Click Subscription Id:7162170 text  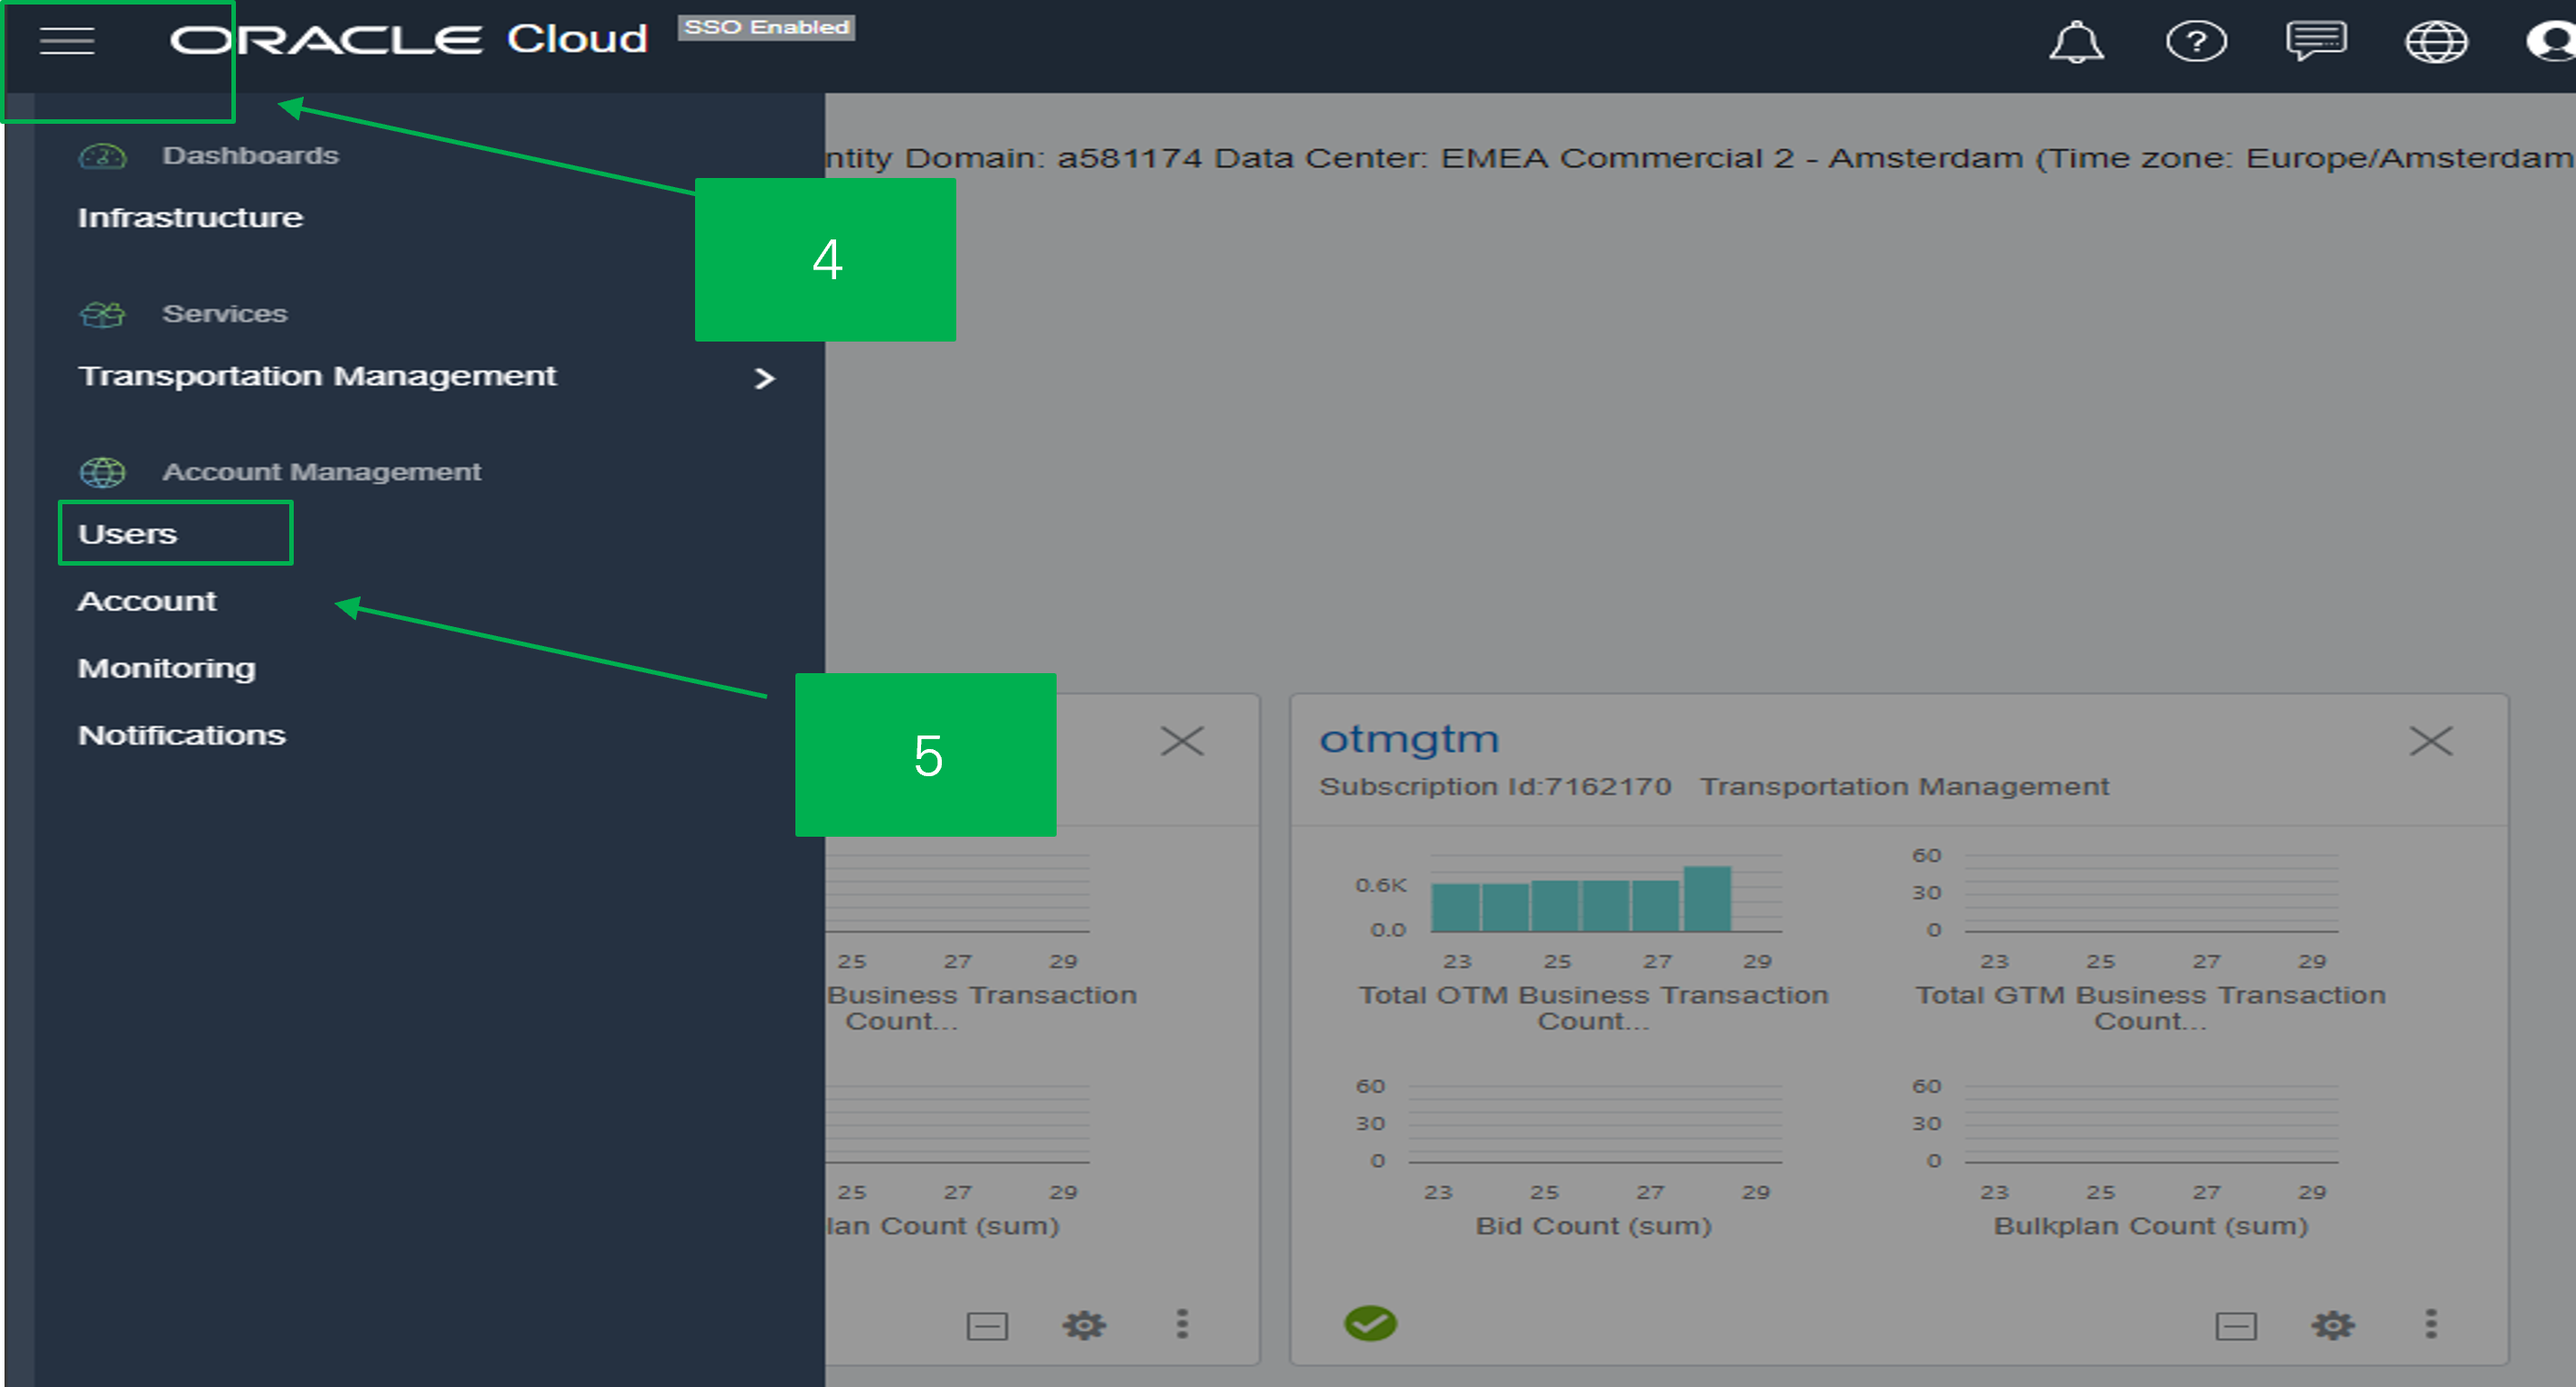(1495, 787)
